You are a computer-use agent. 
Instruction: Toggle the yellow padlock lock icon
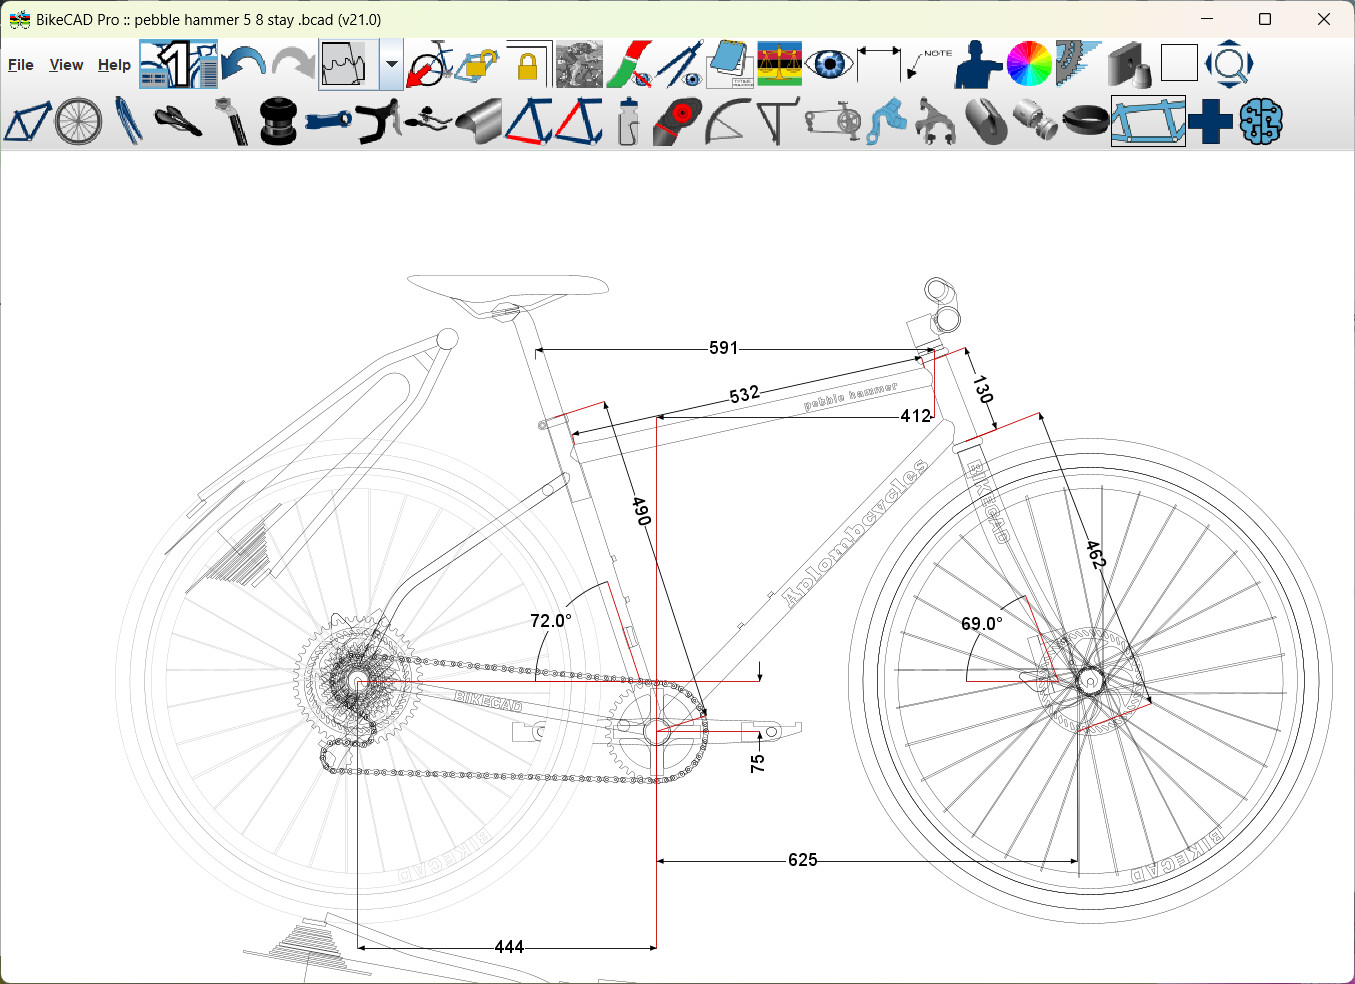(x=527, y=65)
